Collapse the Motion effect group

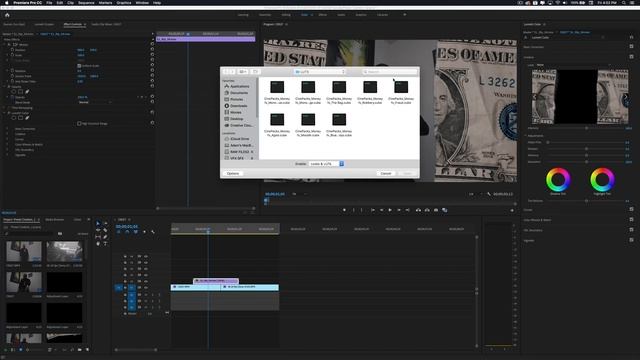[x=5, y=44]
